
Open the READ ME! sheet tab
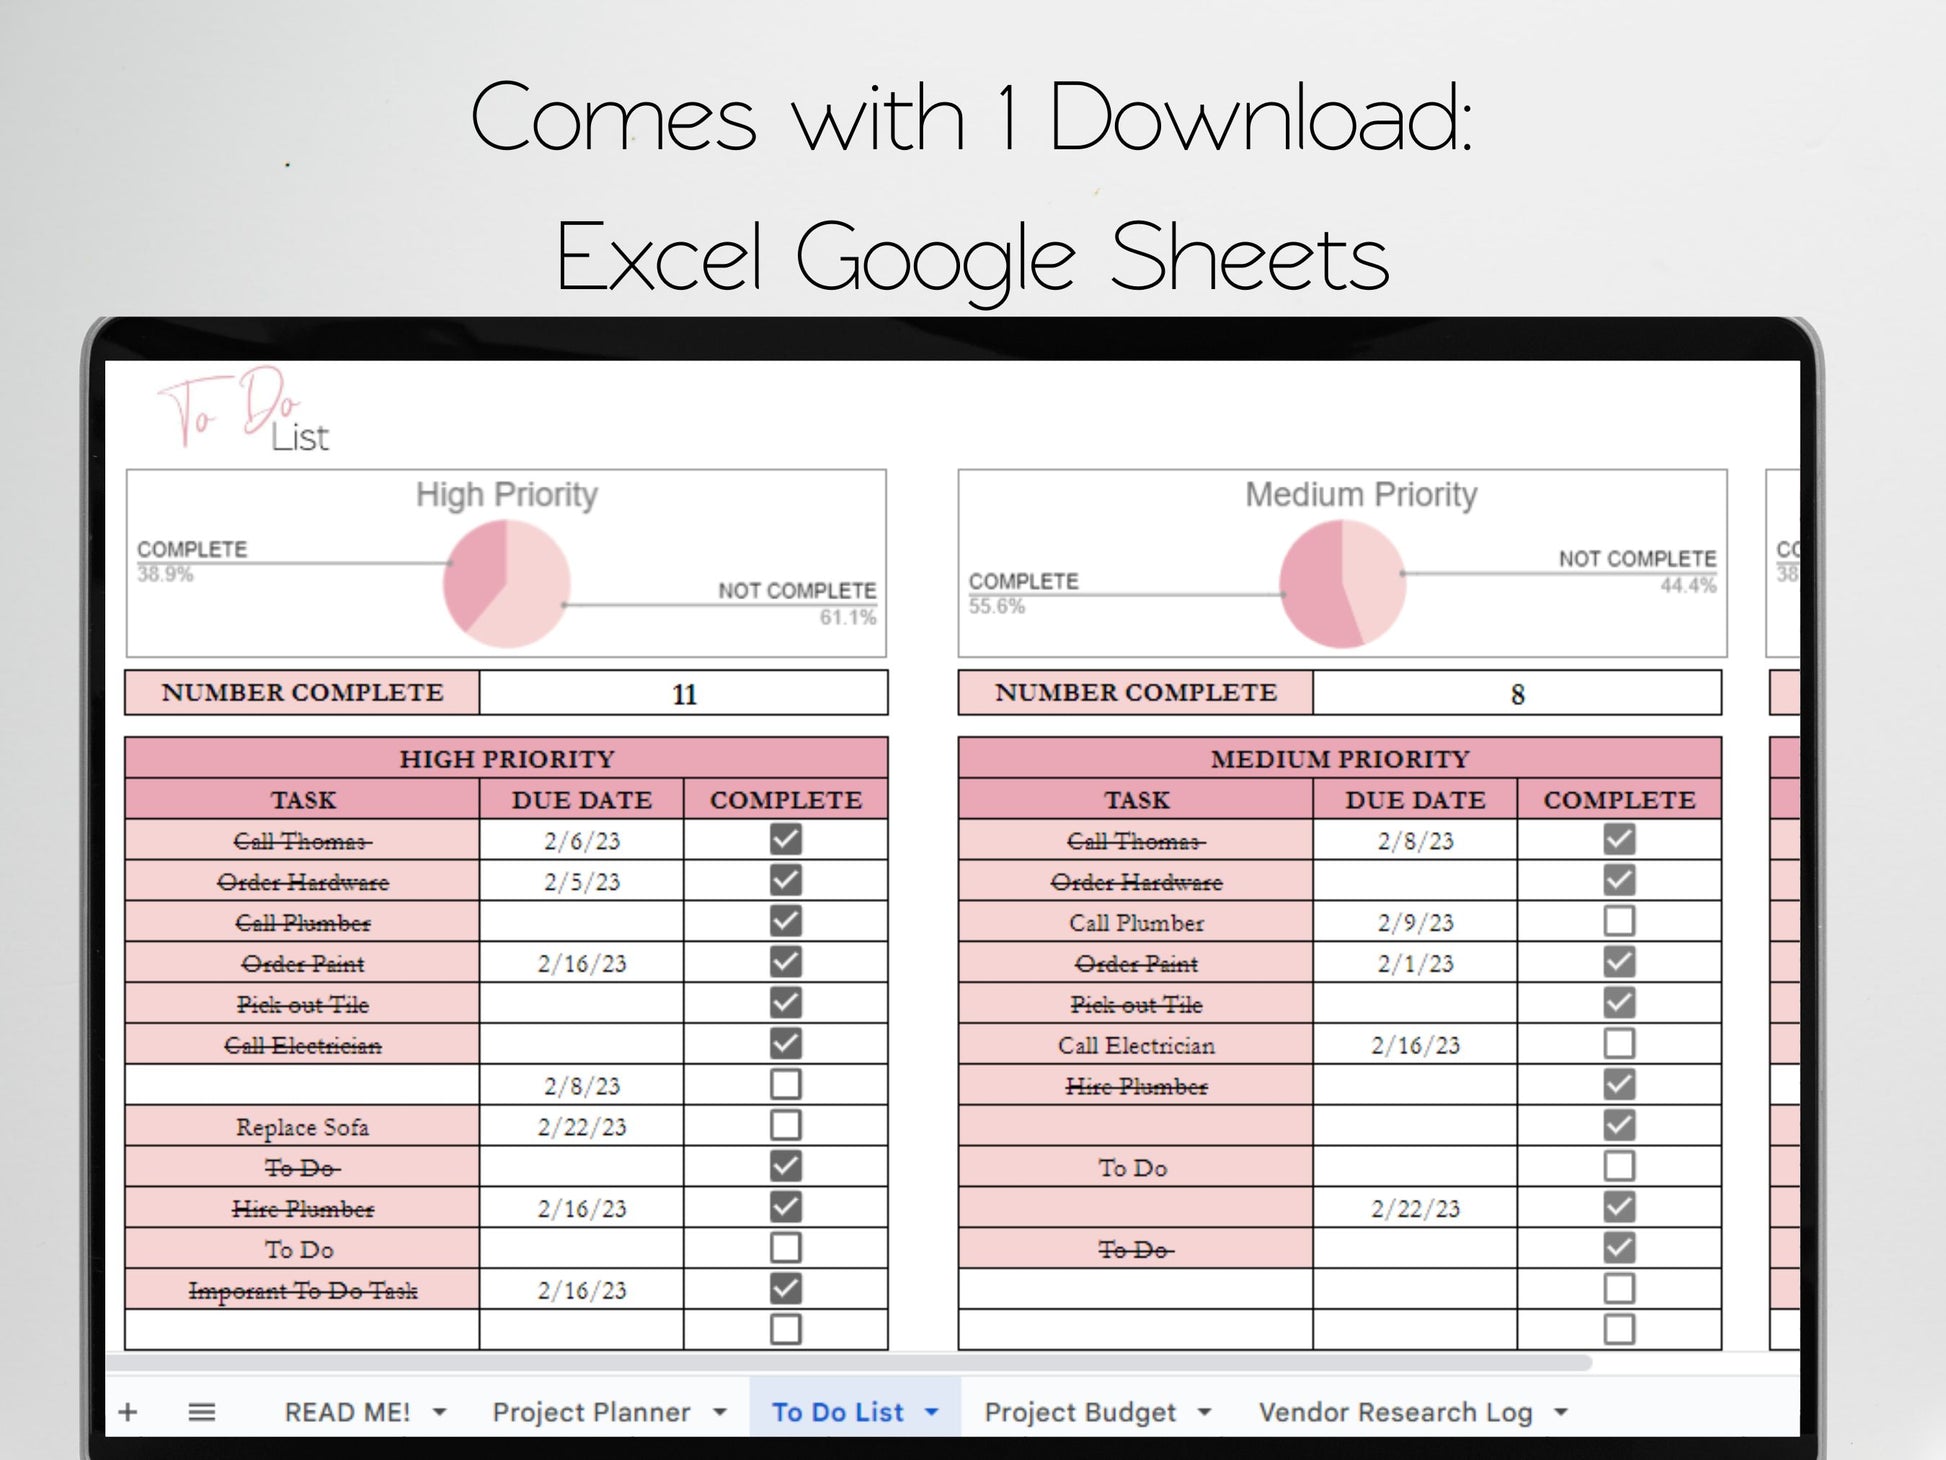[347, 1412]
